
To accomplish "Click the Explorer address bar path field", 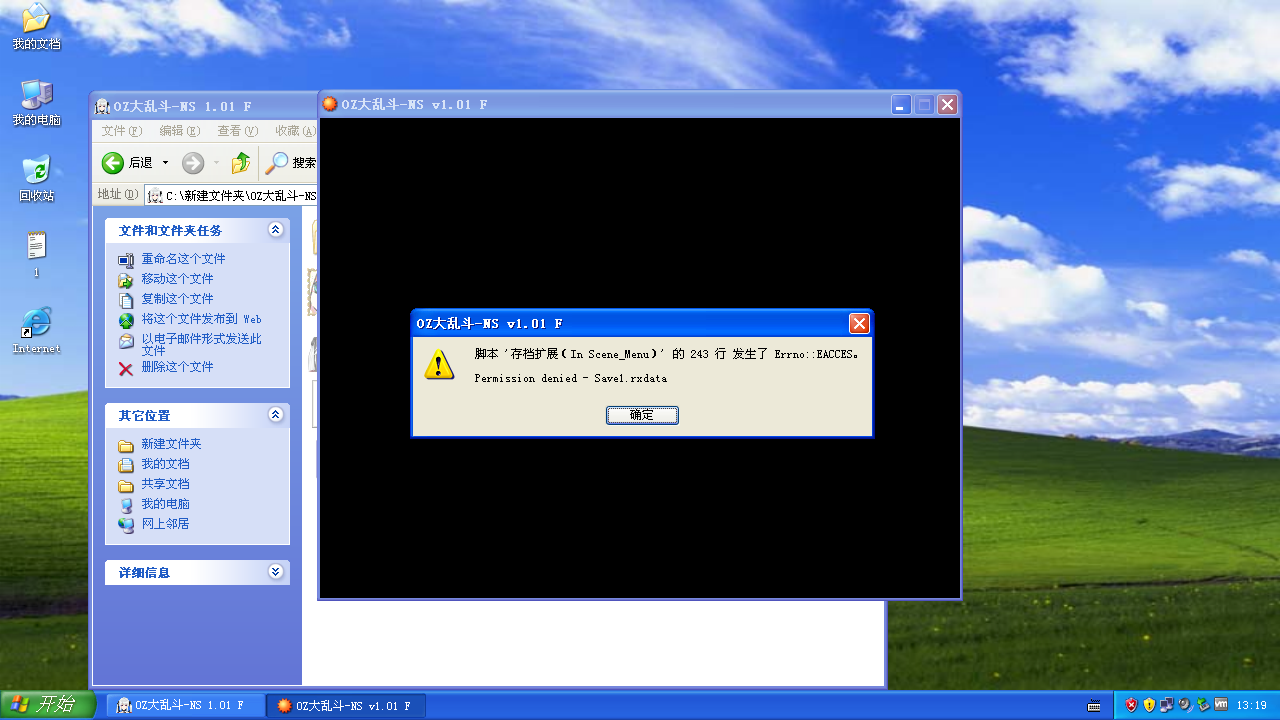I will click(x=231, y=195).
